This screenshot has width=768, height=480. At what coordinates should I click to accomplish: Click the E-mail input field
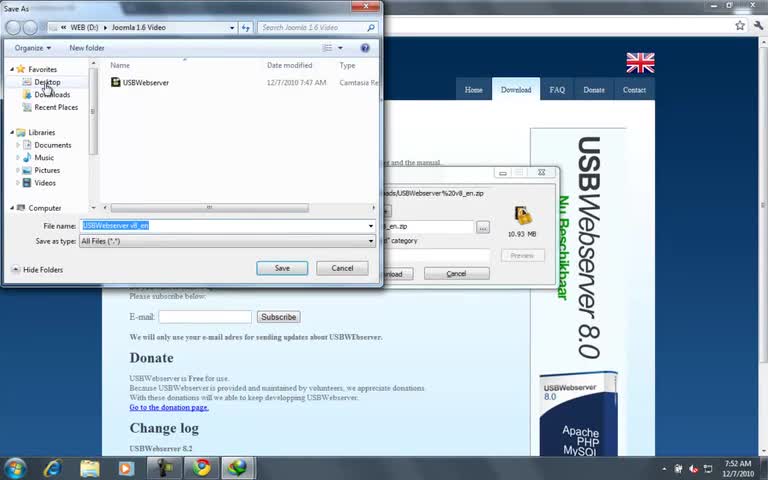coord(205,317)
